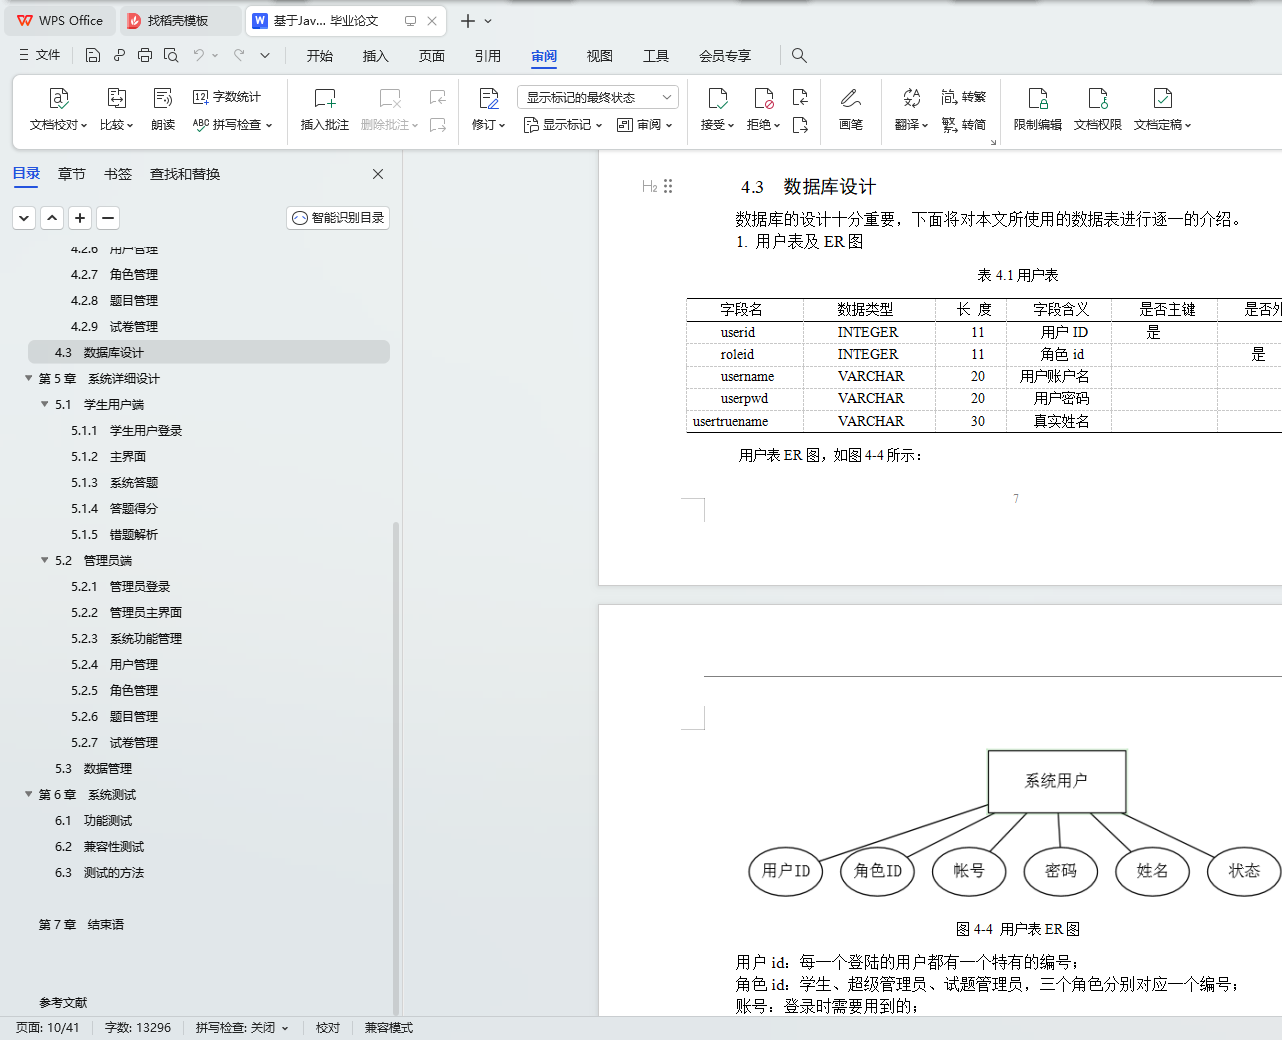This screenshot has height=1040, width=1282.
Task: Open 查找和替换 navigation tab
Action: 185,174
